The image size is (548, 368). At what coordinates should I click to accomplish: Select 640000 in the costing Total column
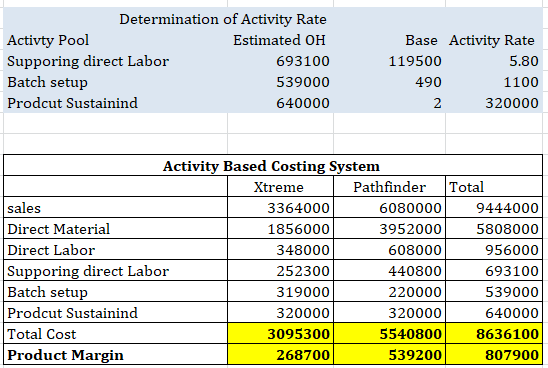click(512, 313)
